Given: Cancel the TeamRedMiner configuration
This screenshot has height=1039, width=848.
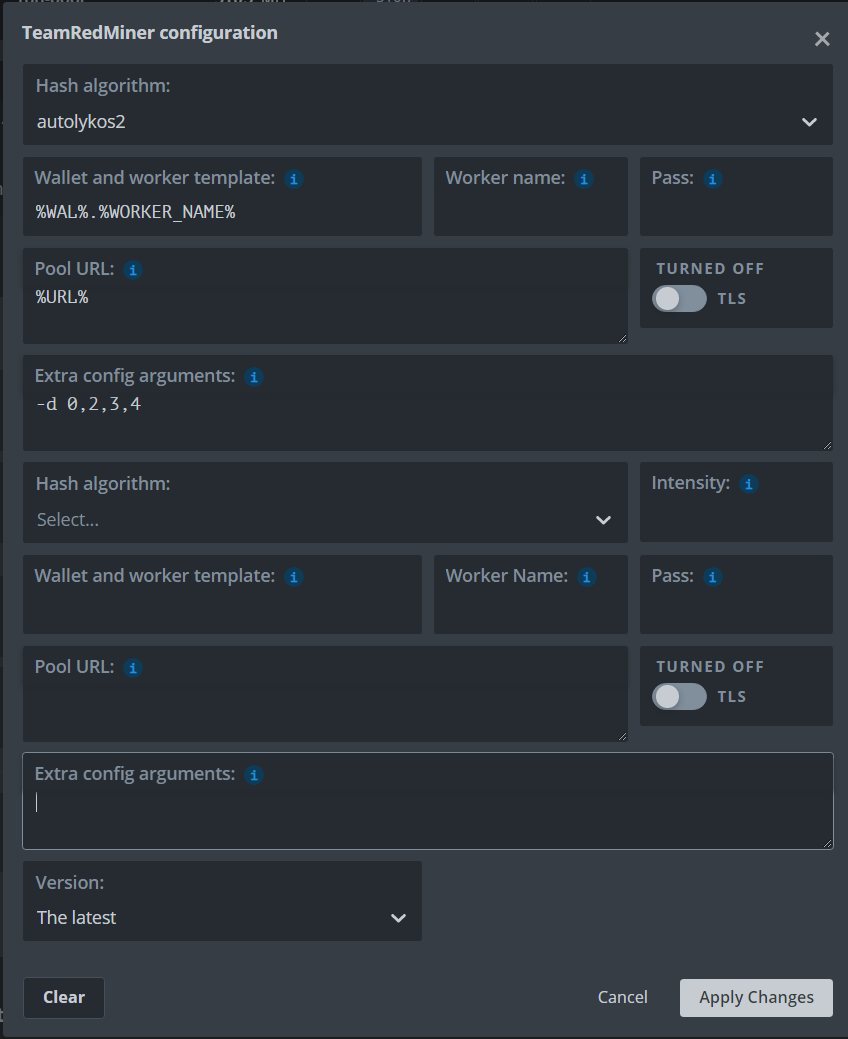Looking at the screenshot, I should point(622,997).
